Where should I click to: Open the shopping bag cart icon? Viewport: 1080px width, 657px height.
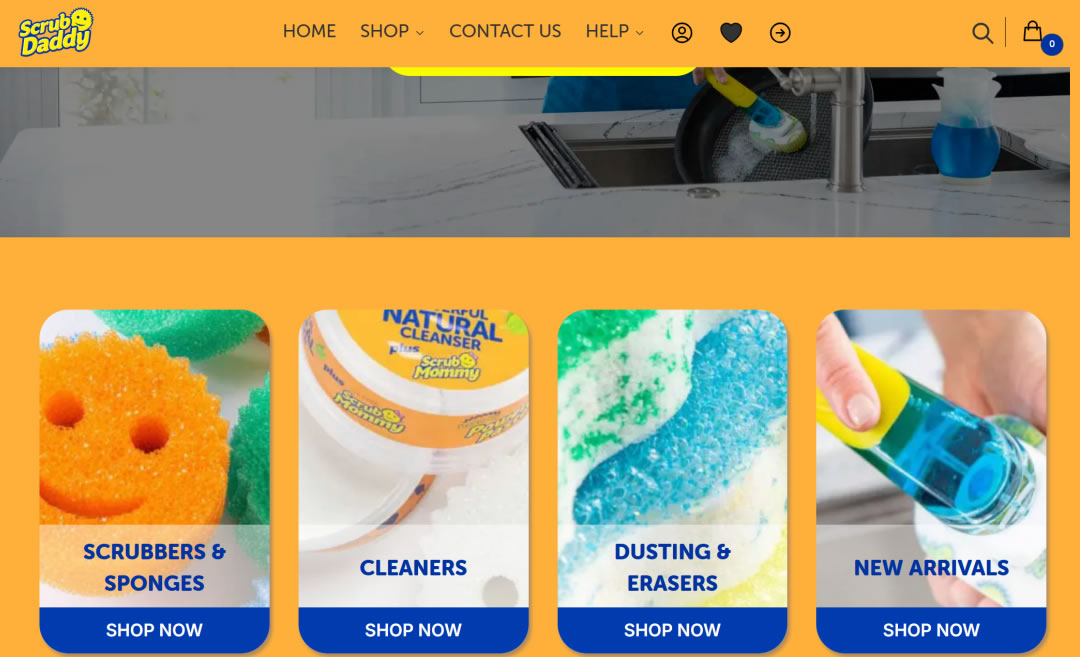point(1032,31)
